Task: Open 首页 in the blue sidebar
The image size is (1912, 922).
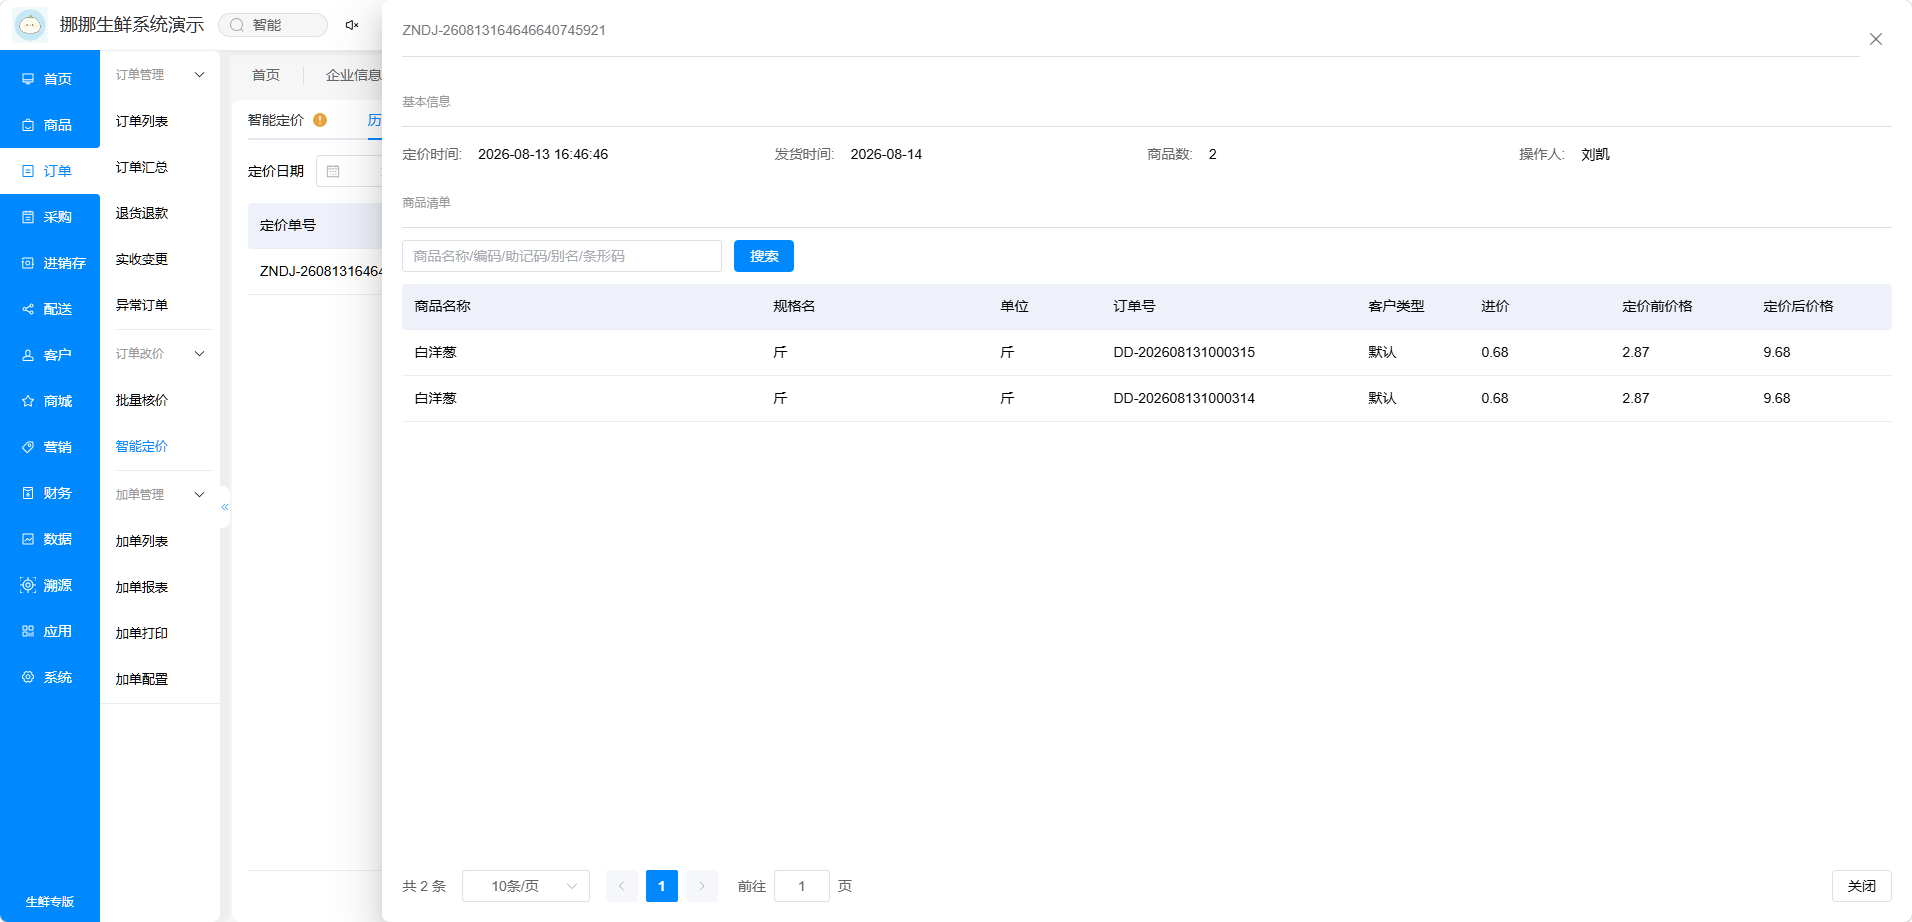Action: coord(49,79)
